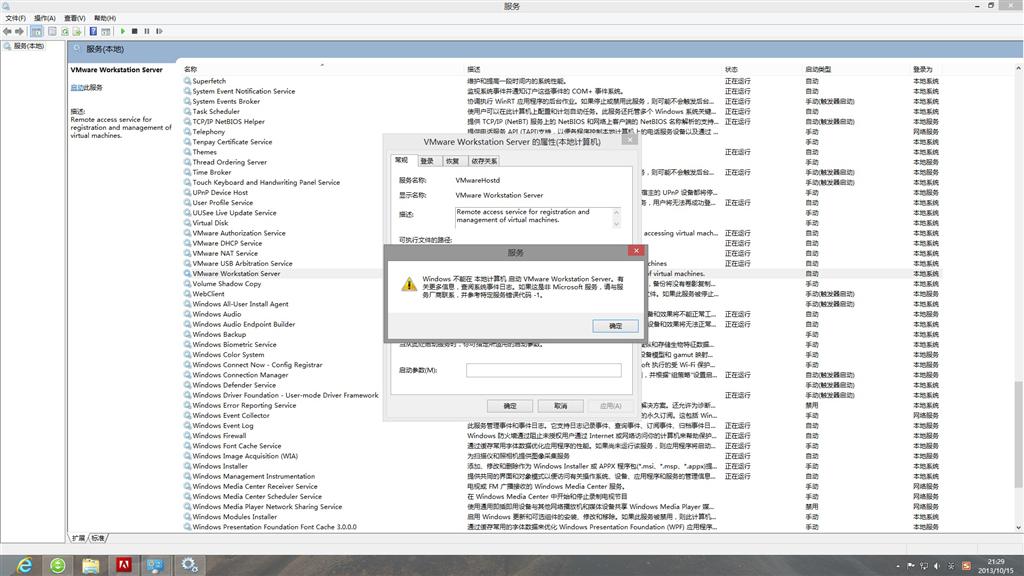
Task: Open the 帮助(H) menu
Action: point(105,18)
